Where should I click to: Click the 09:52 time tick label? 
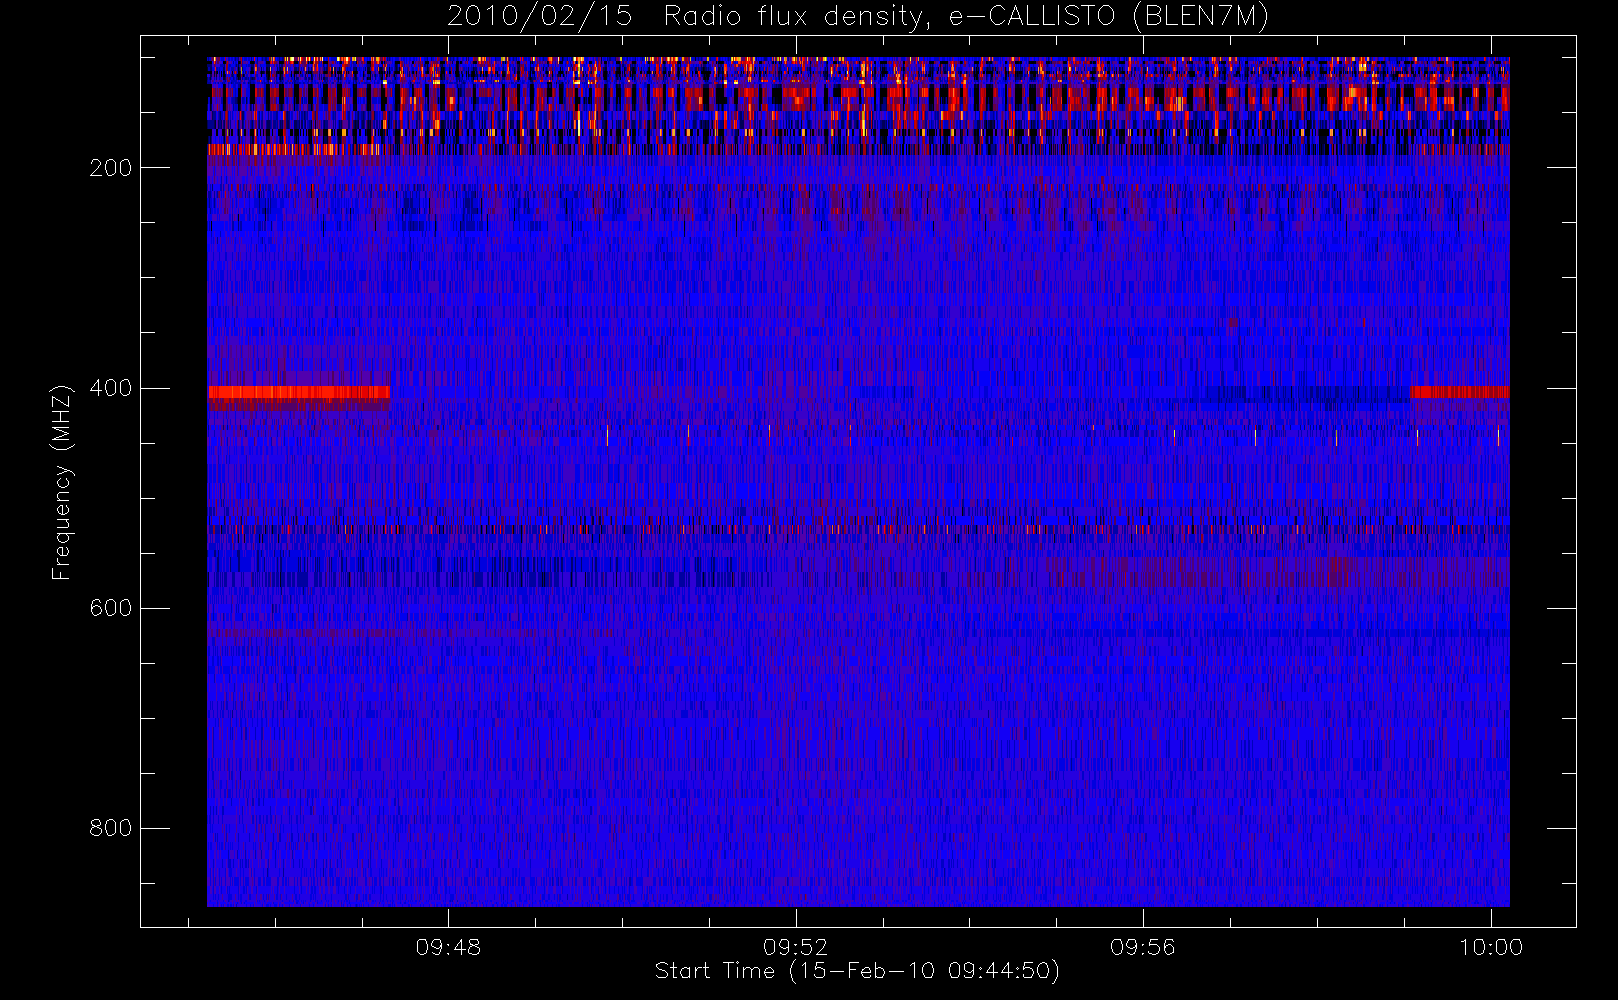[795, 947]
